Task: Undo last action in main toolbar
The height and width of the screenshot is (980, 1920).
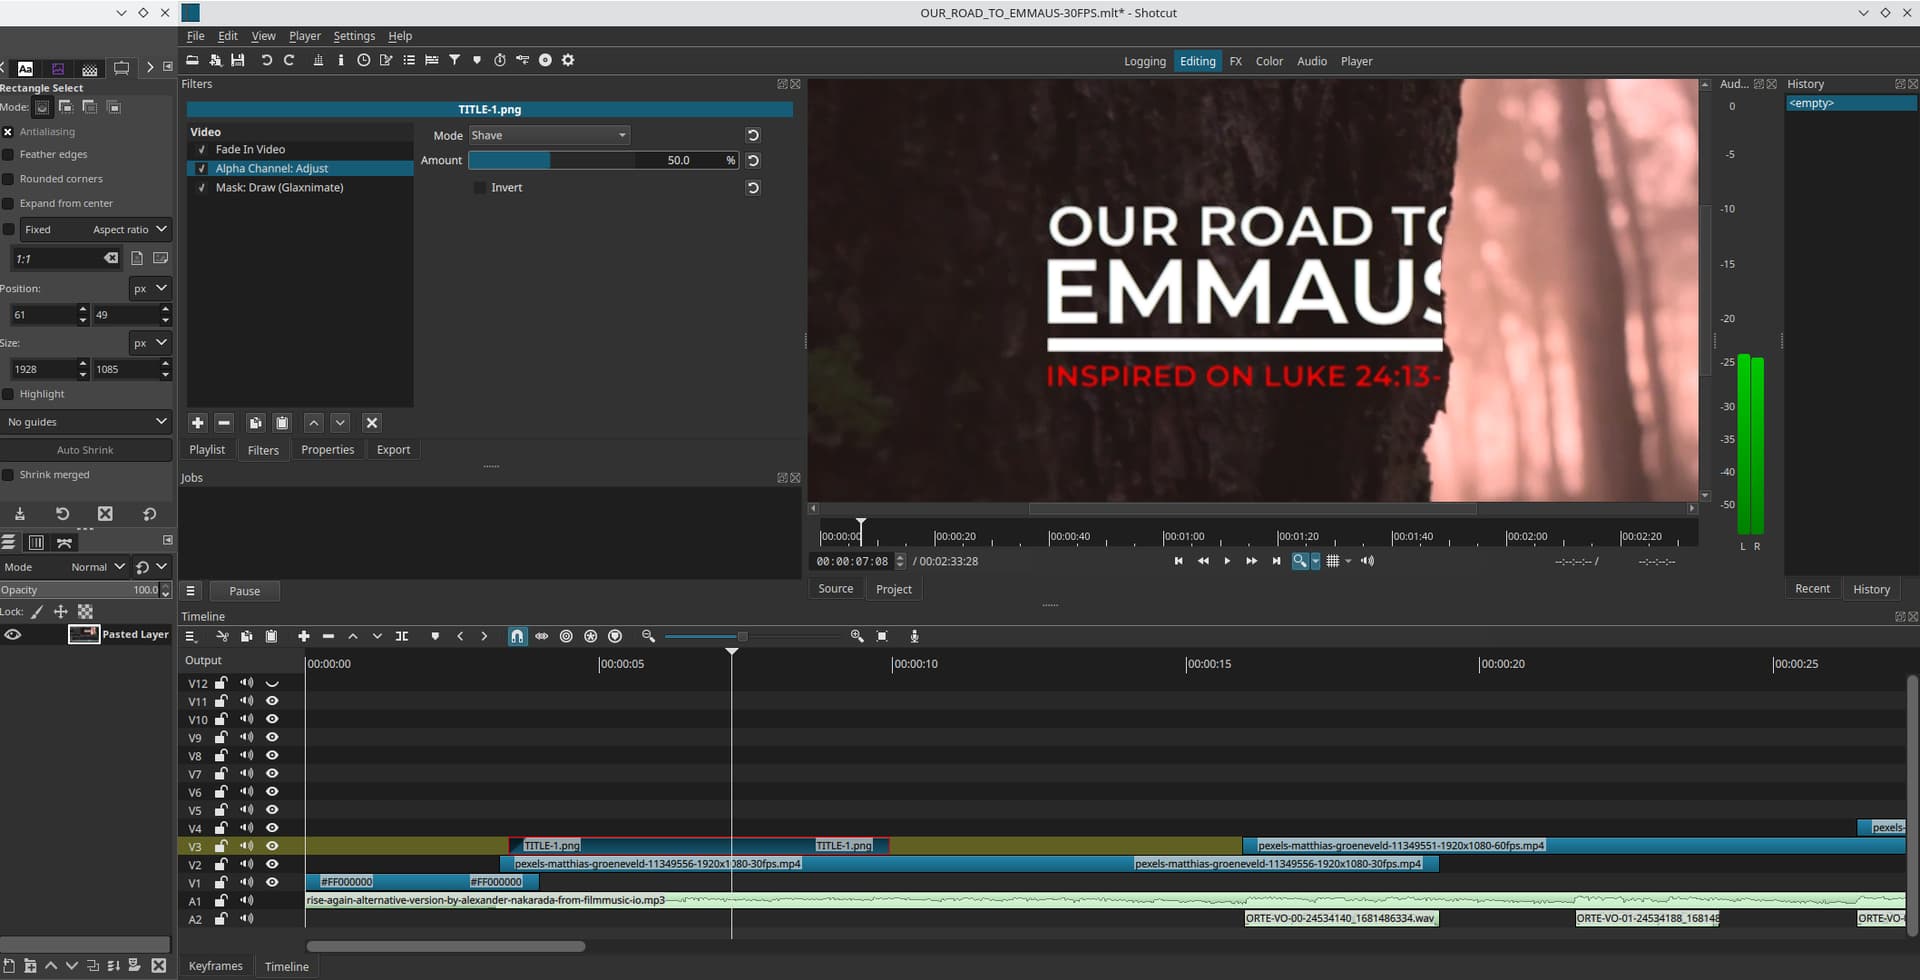Action: click(x=266, y=60)
